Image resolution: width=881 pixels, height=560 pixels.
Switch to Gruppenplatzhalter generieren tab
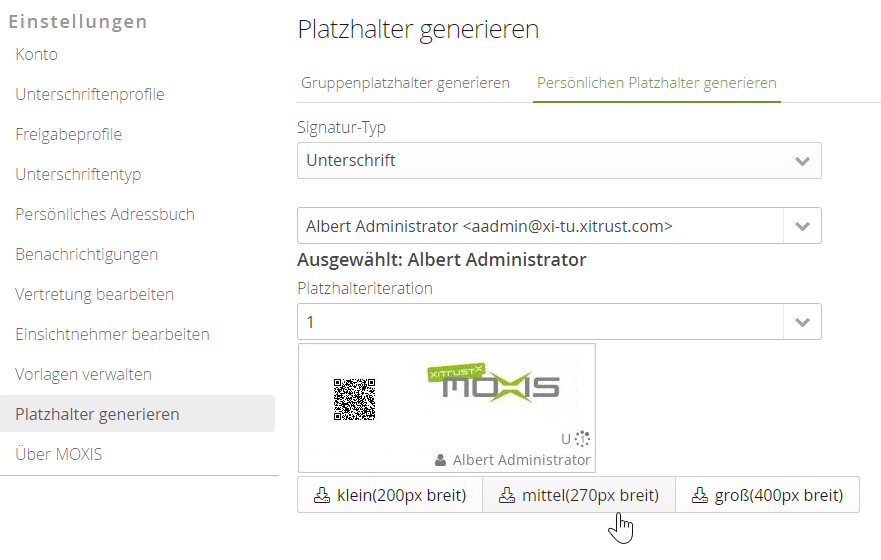405,83
